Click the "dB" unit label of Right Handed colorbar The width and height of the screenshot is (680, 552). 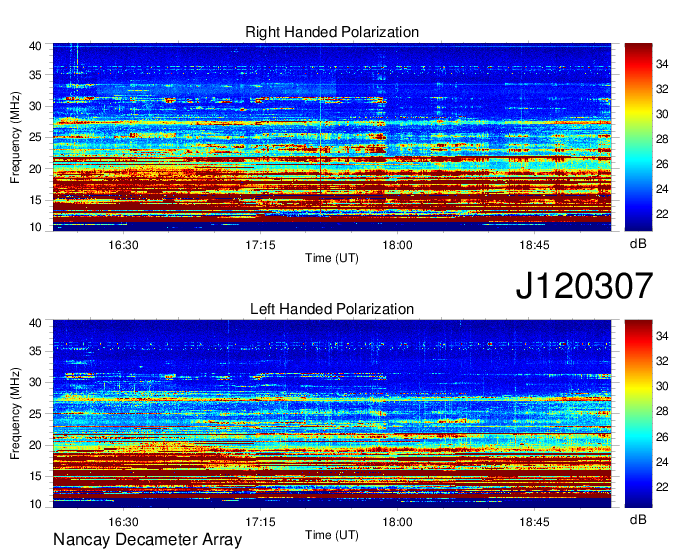coord(638,244)
